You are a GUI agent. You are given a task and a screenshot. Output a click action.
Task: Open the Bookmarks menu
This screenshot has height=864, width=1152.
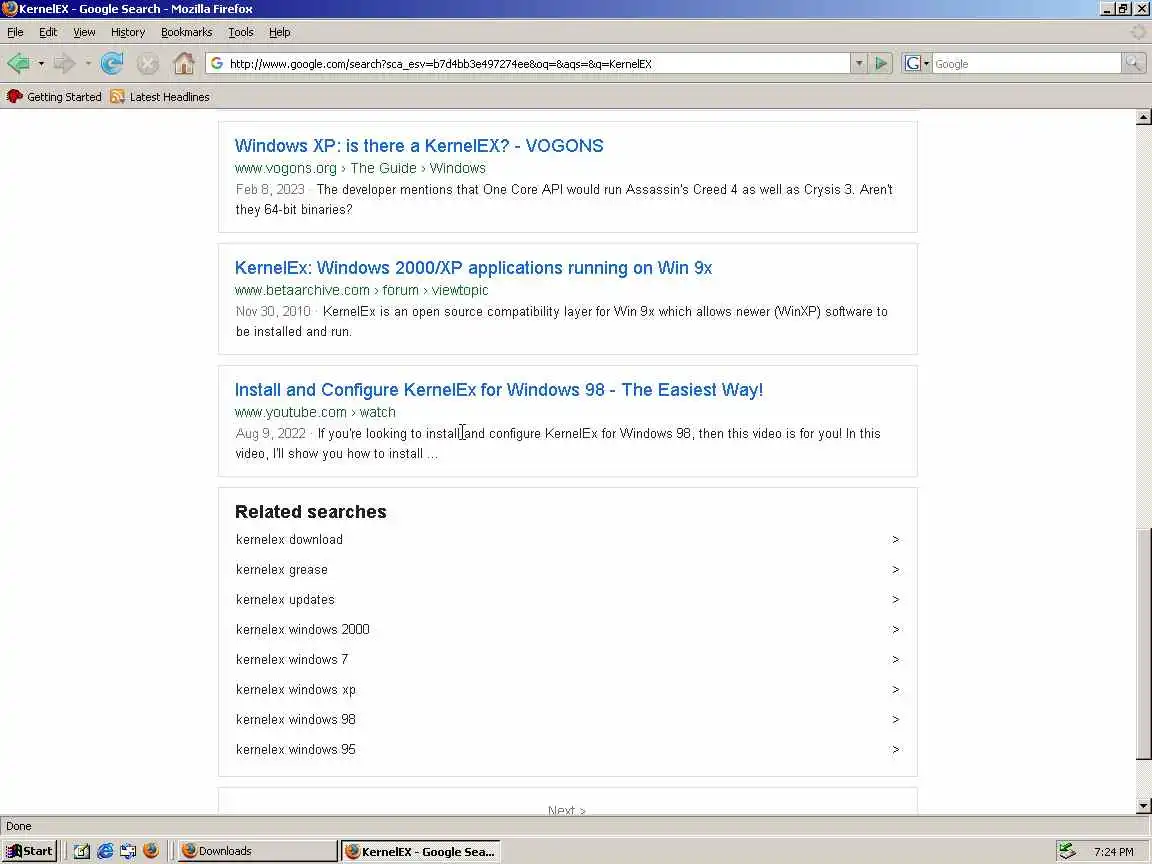coord(187,32)
